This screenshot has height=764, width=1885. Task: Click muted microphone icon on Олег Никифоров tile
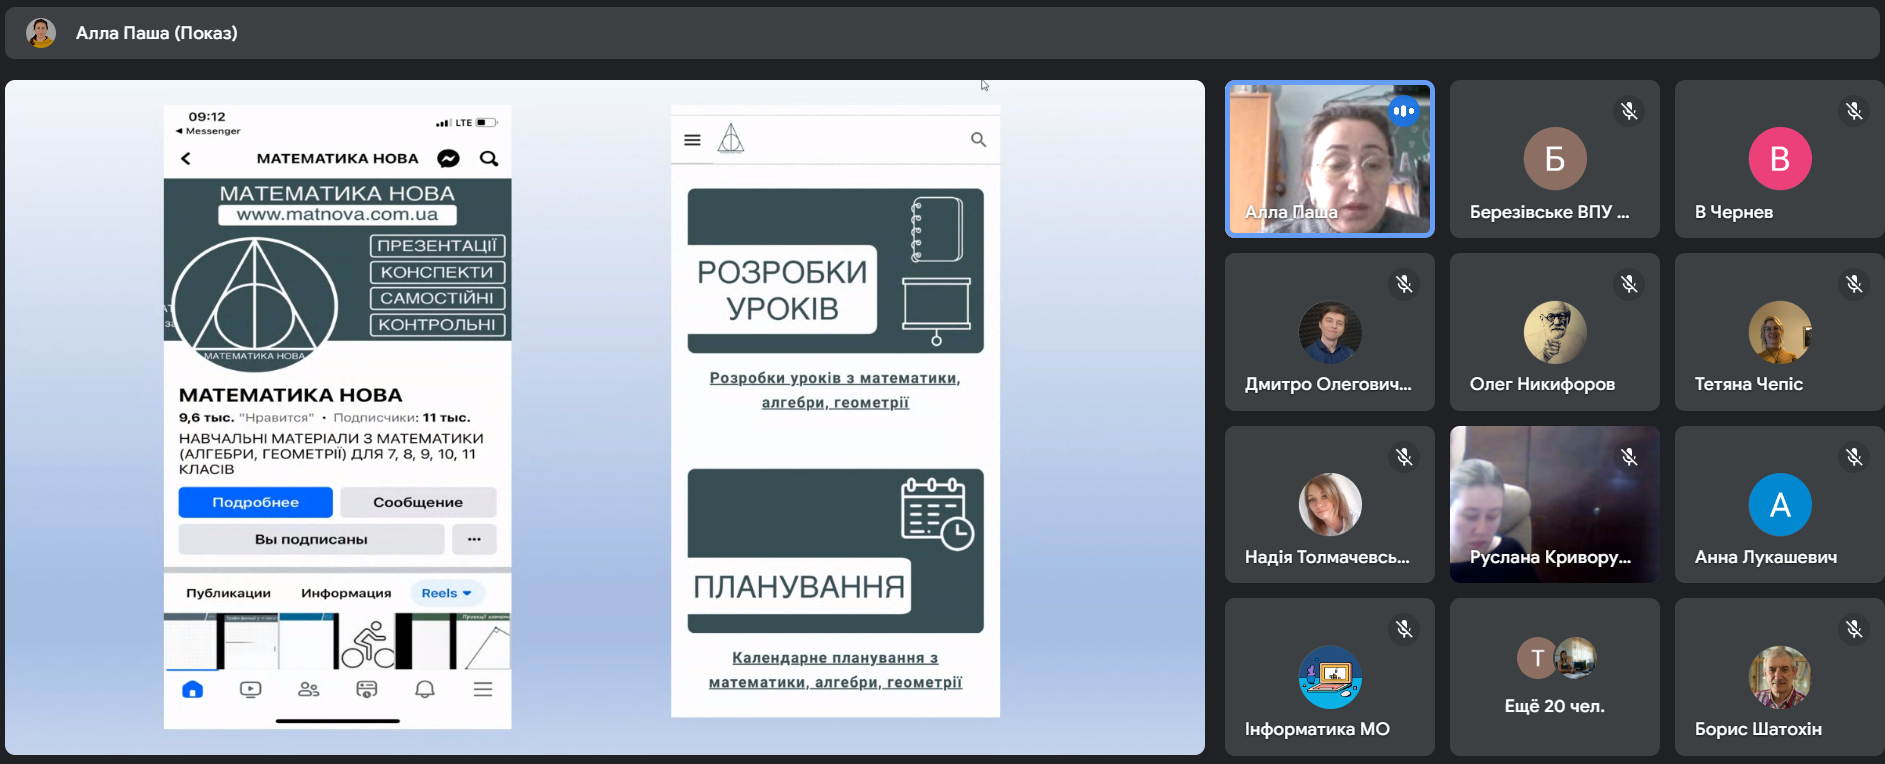[1629, 284]
